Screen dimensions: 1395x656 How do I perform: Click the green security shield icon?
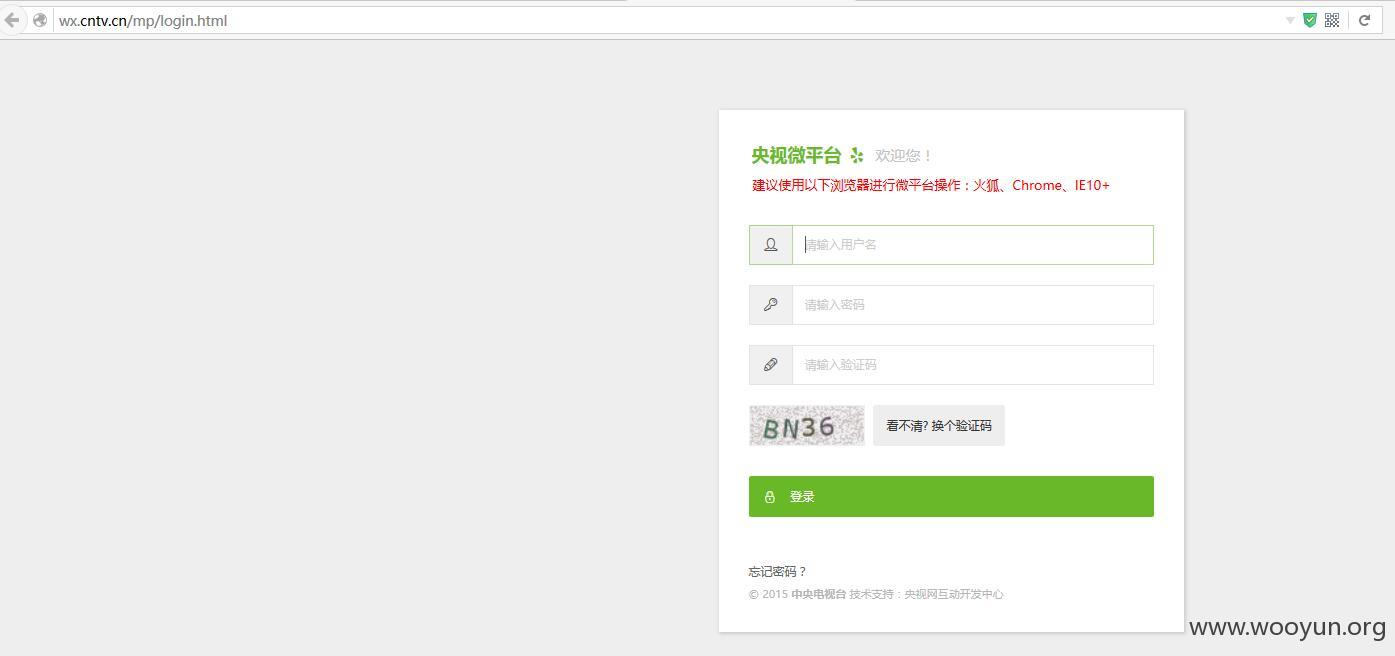(1310, 20)
